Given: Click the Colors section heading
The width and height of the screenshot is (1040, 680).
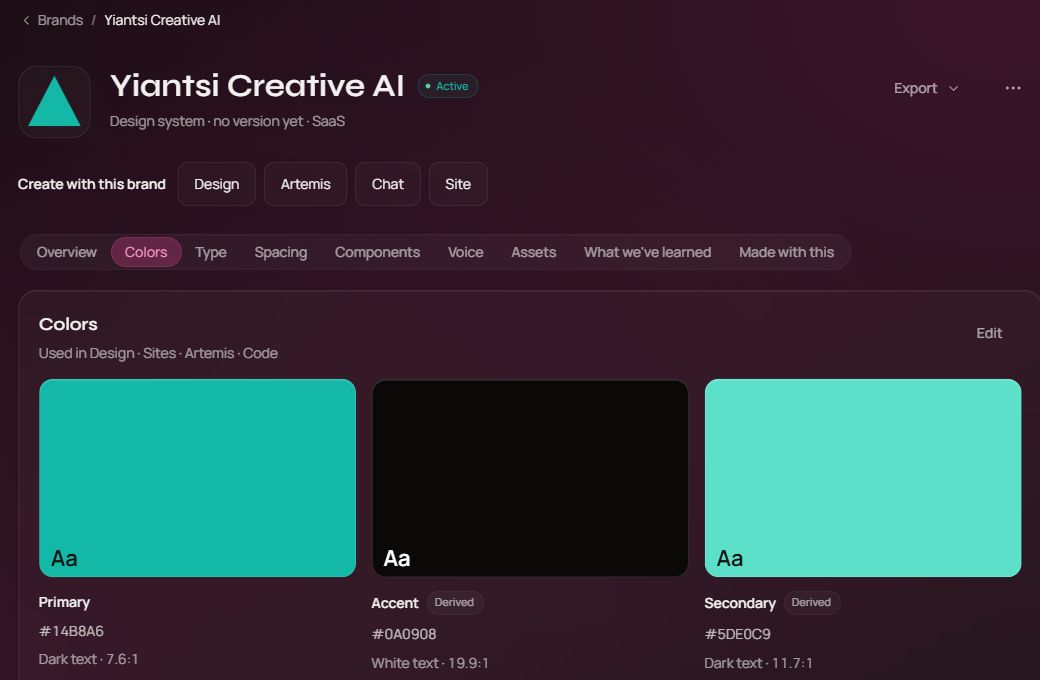Looking at the screenshot, I should (68, 324).
